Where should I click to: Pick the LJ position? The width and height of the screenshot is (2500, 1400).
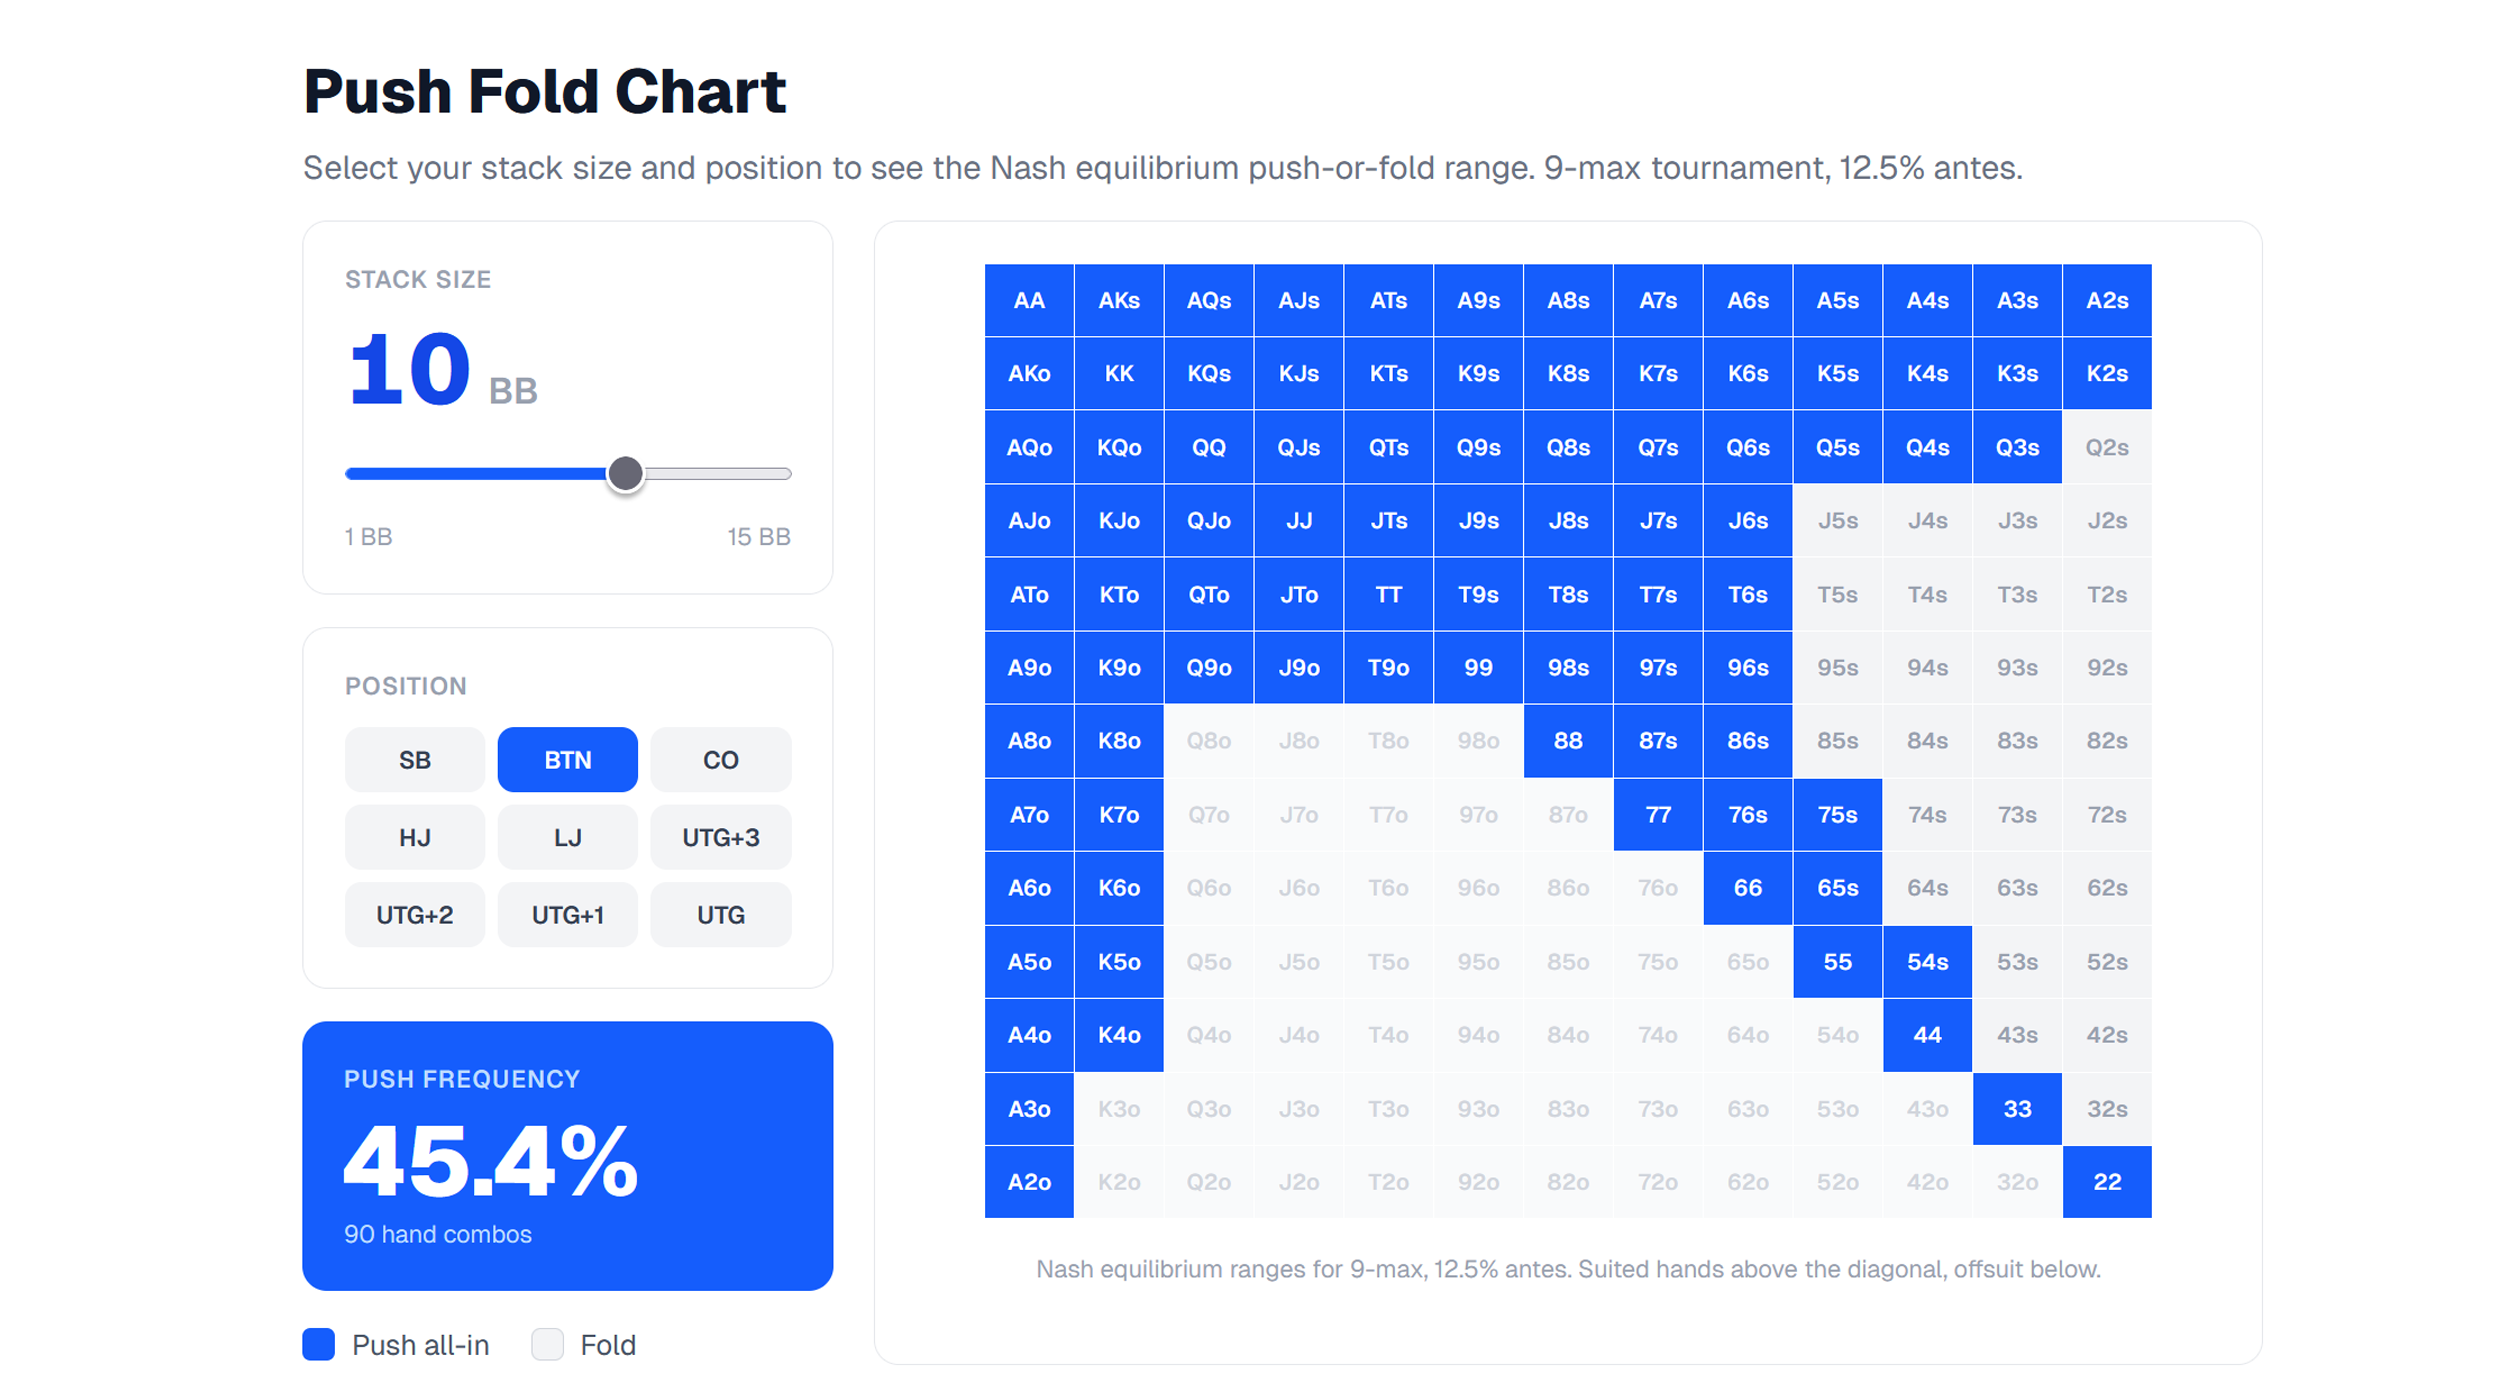click(567, 838)
